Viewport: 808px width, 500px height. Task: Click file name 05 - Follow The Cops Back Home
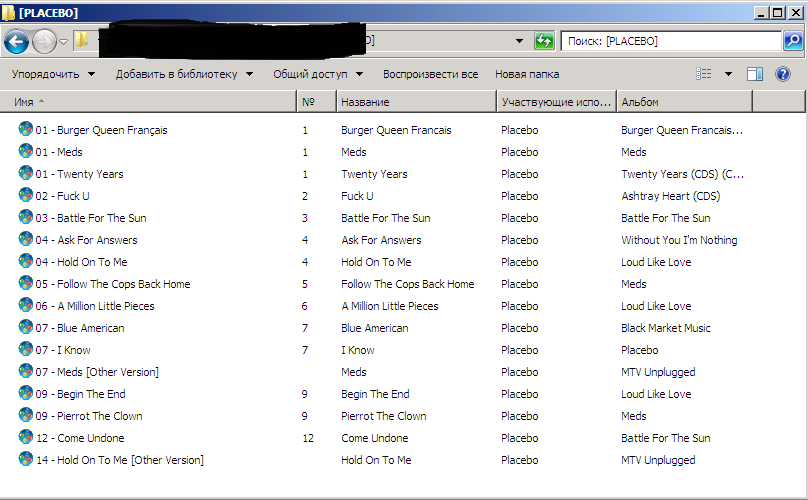[113, 285]
